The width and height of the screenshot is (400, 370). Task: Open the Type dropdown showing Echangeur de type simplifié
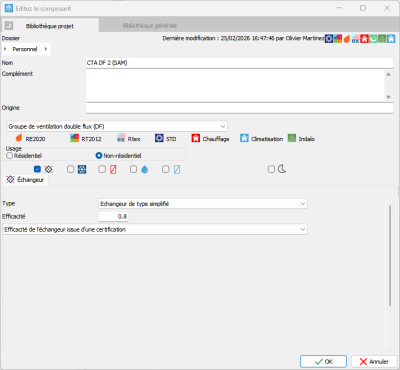[203, 204]
